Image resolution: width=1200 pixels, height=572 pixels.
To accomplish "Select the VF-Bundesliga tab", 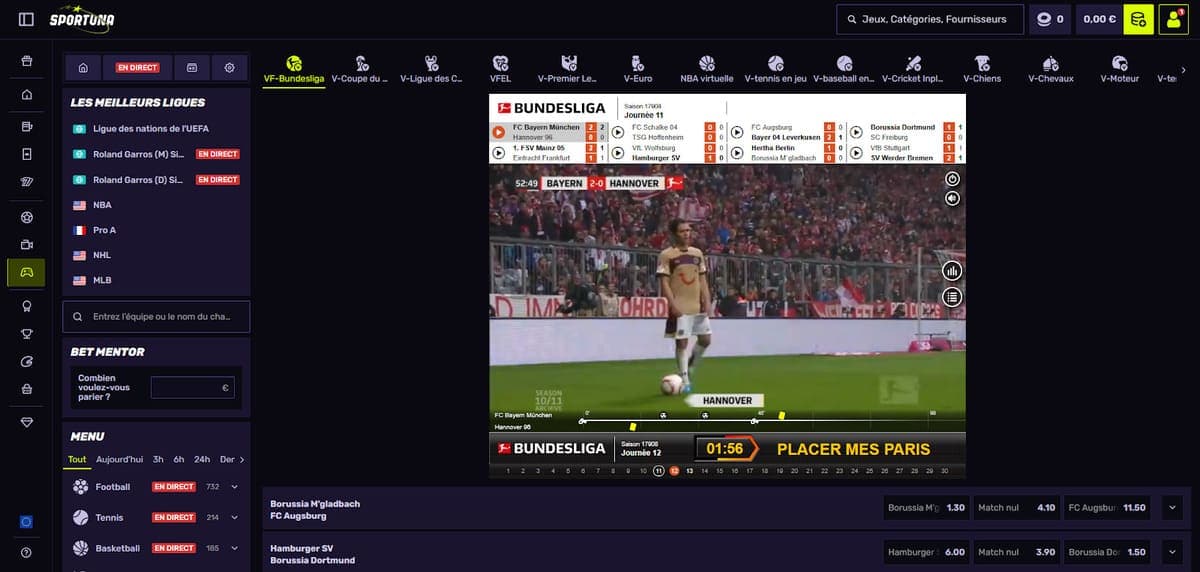I will [x=294, y=69].
